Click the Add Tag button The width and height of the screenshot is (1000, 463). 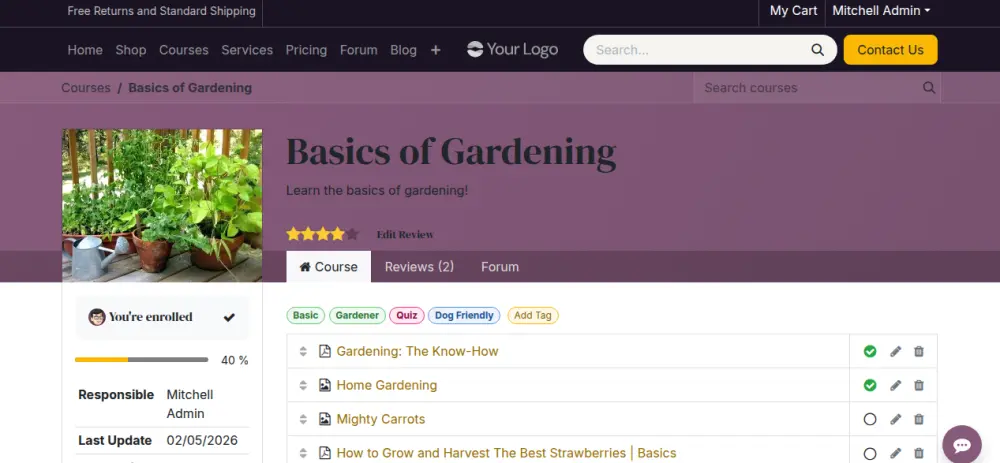(x=533, y=316)
